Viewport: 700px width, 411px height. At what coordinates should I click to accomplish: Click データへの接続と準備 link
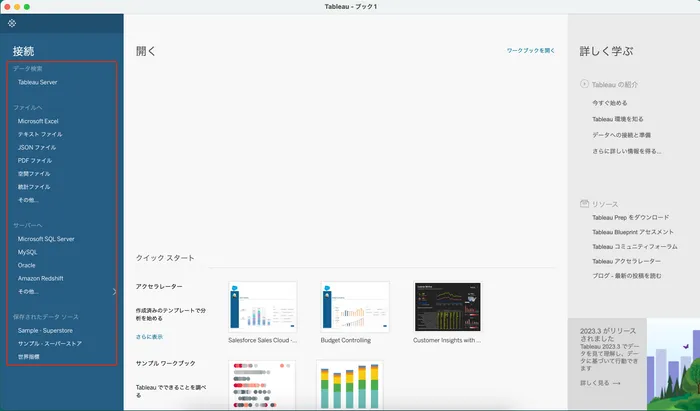[621, 135]
